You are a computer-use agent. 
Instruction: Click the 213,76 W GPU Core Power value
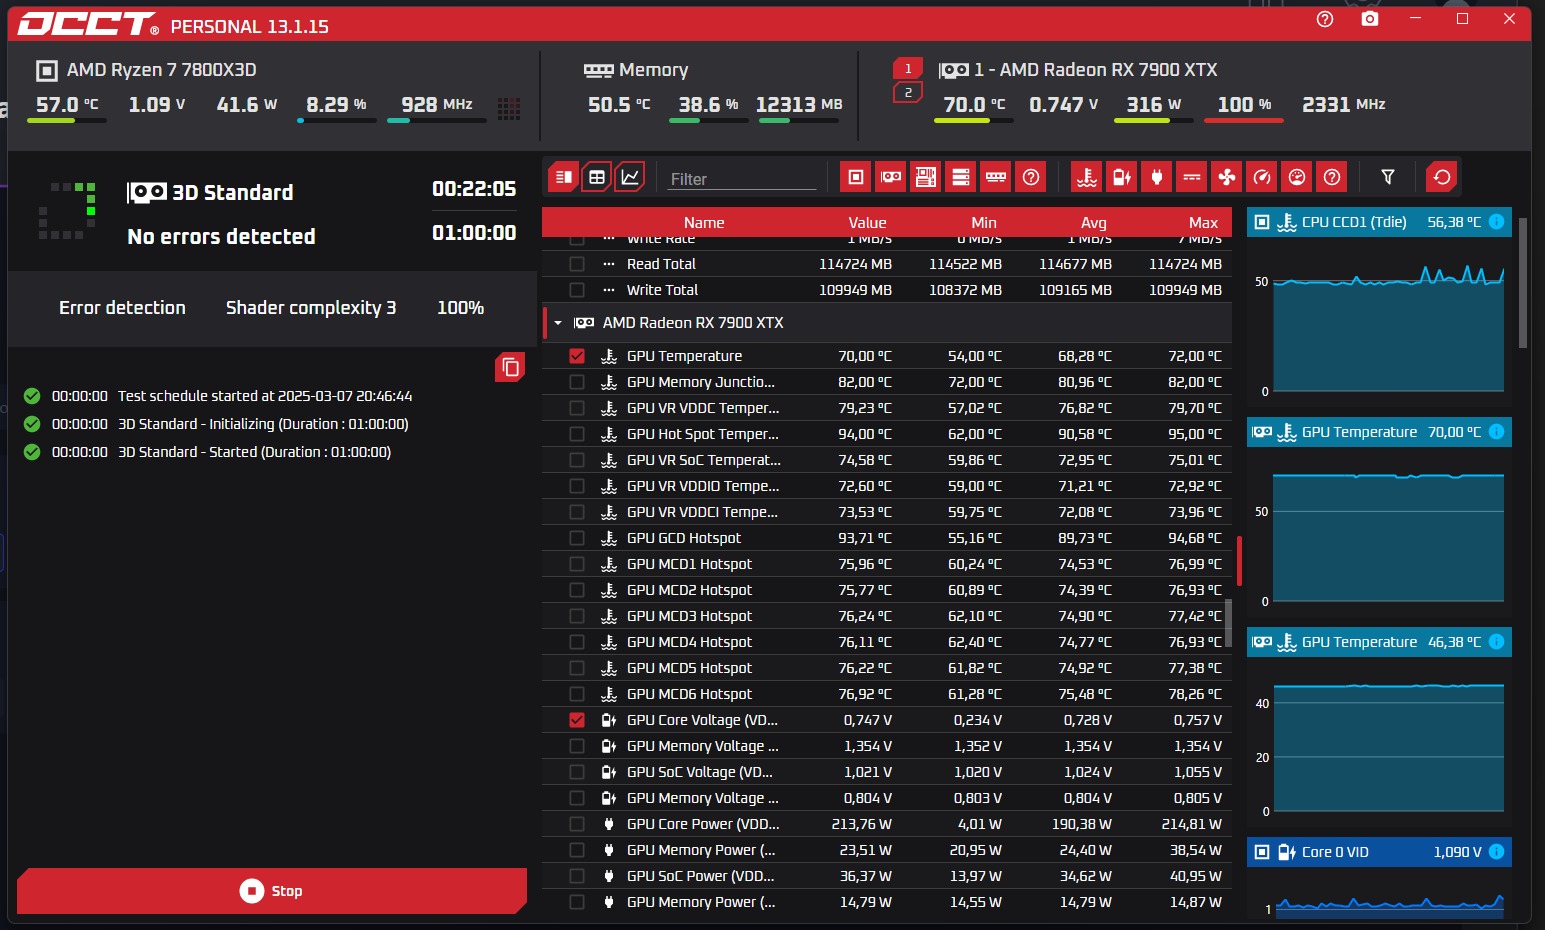(862, 824)
